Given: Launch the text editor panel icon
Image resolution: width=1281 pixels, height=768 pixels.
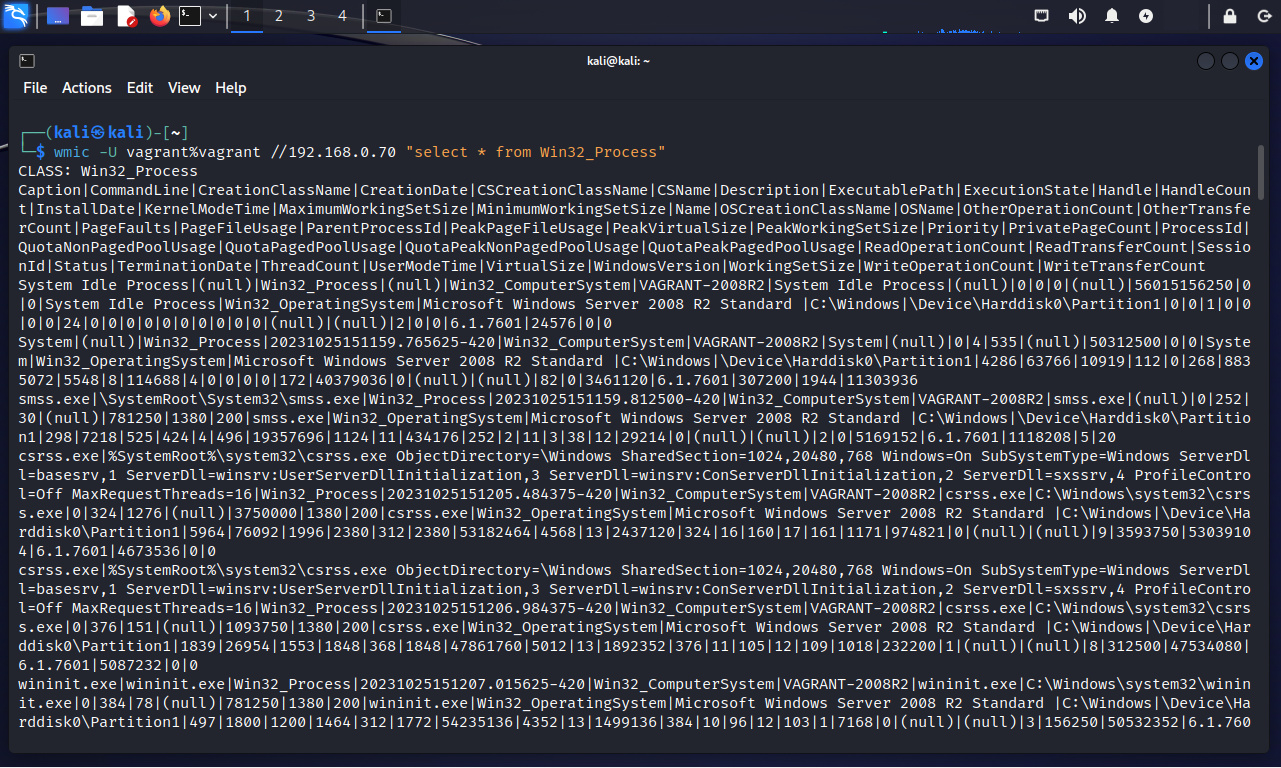Looking at the screenshot, I should click(126, 16).
